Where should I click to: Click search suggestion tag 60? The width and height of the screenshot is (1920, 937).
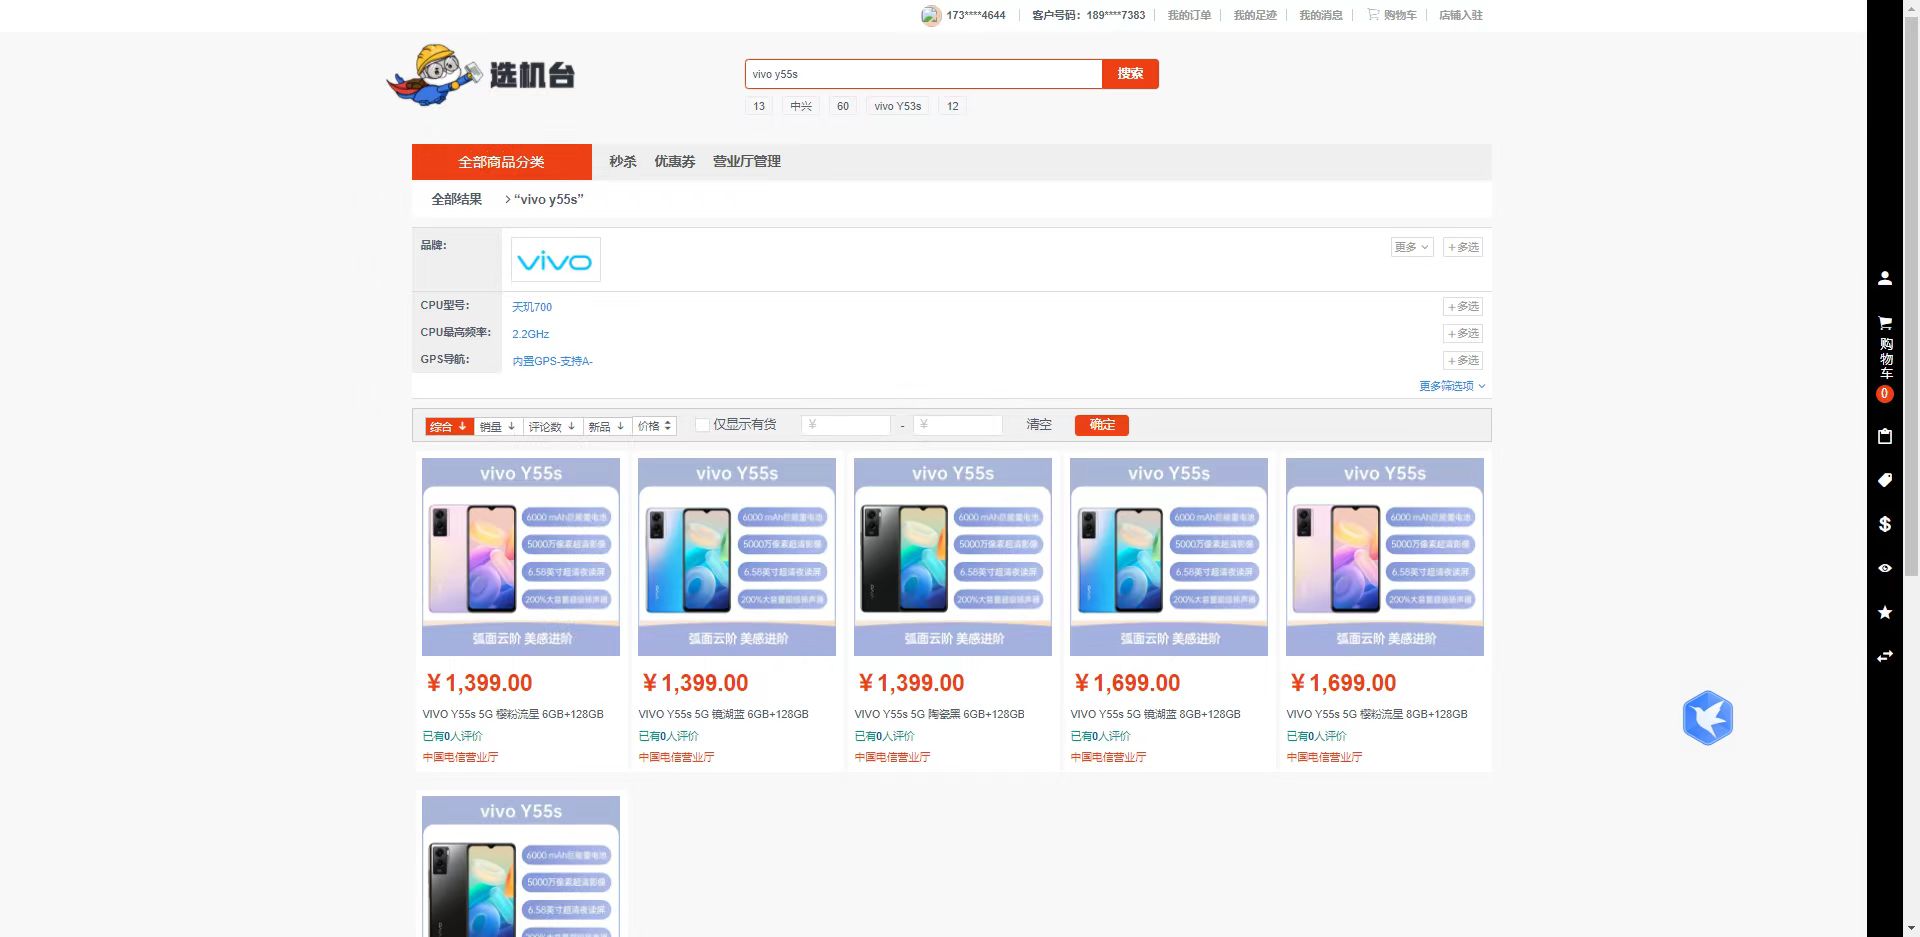pos(843,106)
